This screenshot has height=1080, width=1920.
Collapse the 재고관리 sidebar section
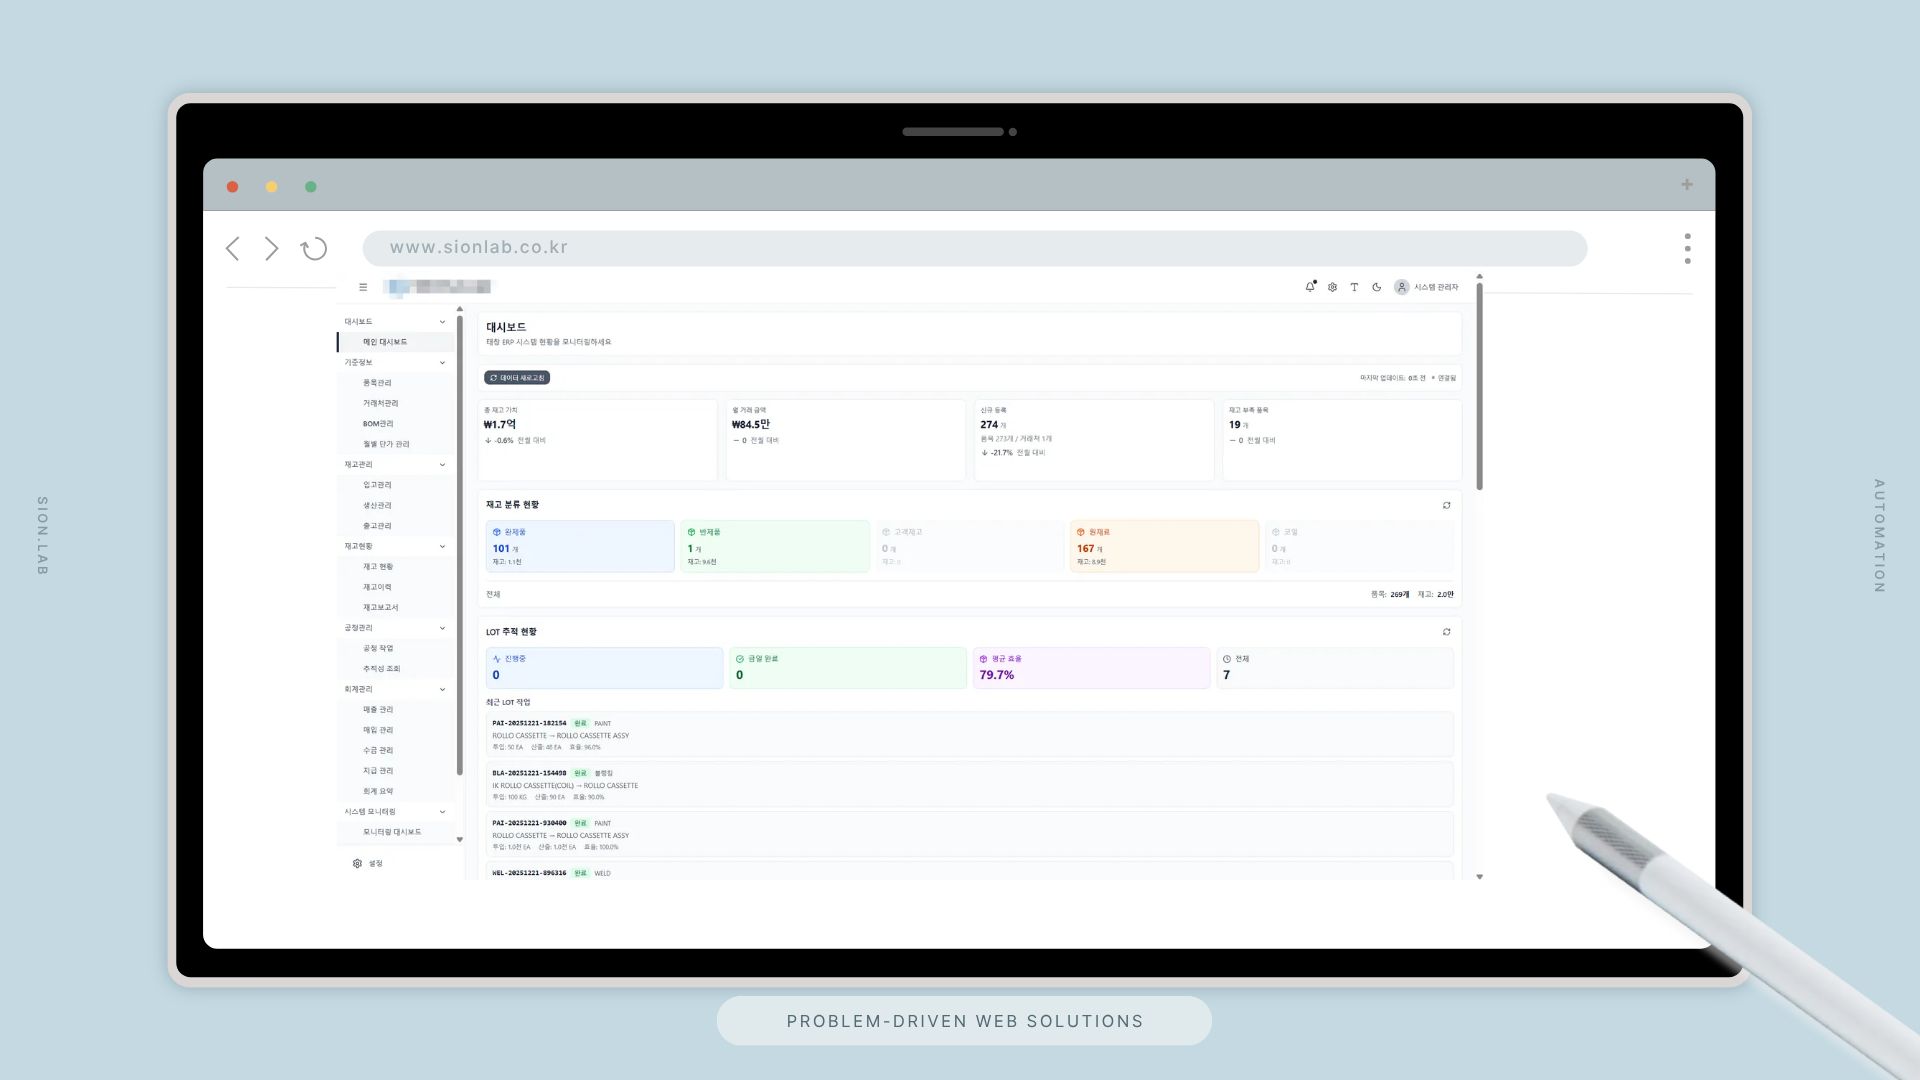[442, 465]
